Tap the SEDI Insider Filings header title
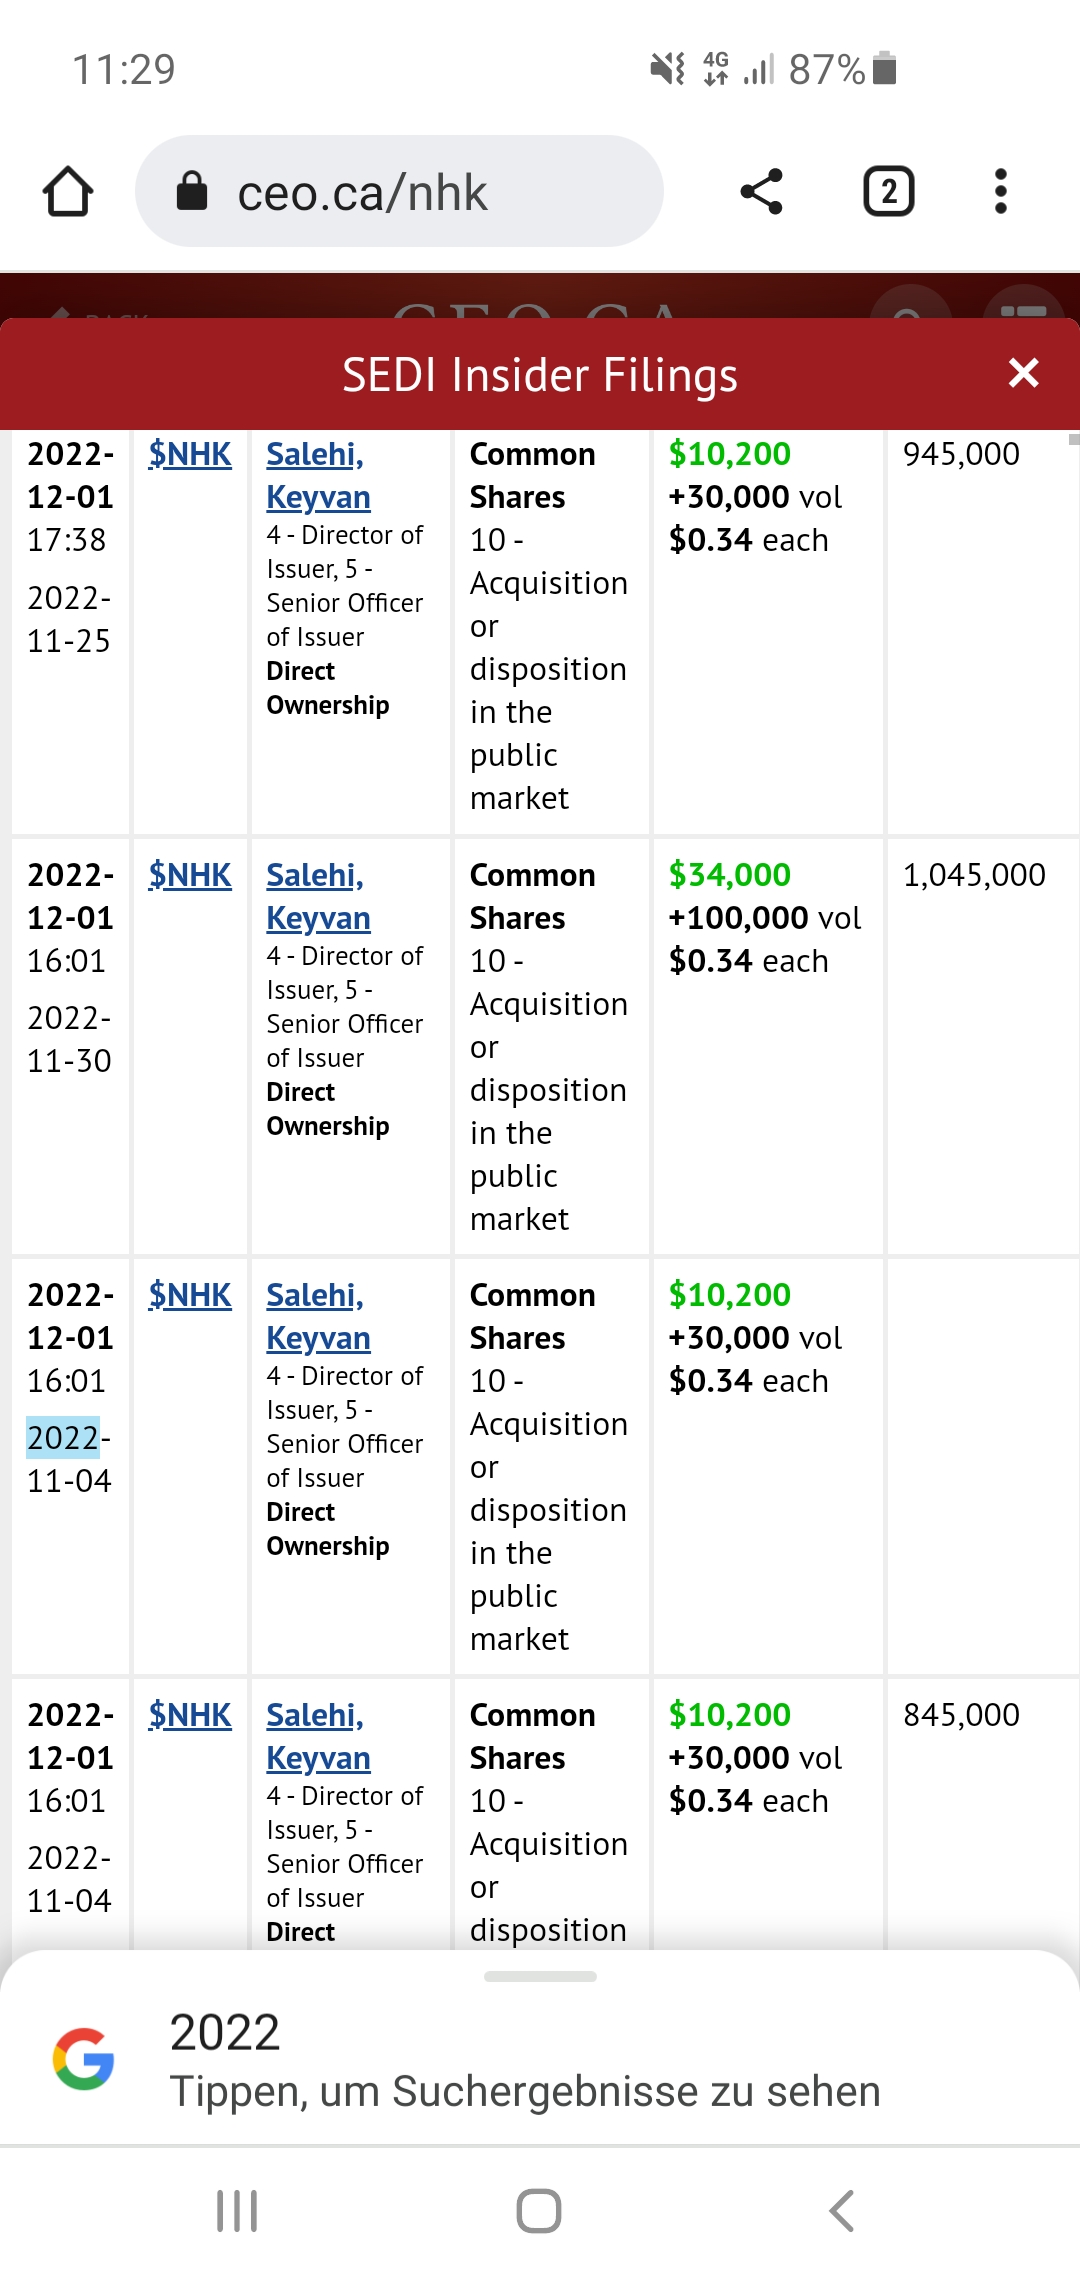This screenshot has height=2280, width=1080. pos(539,375)
